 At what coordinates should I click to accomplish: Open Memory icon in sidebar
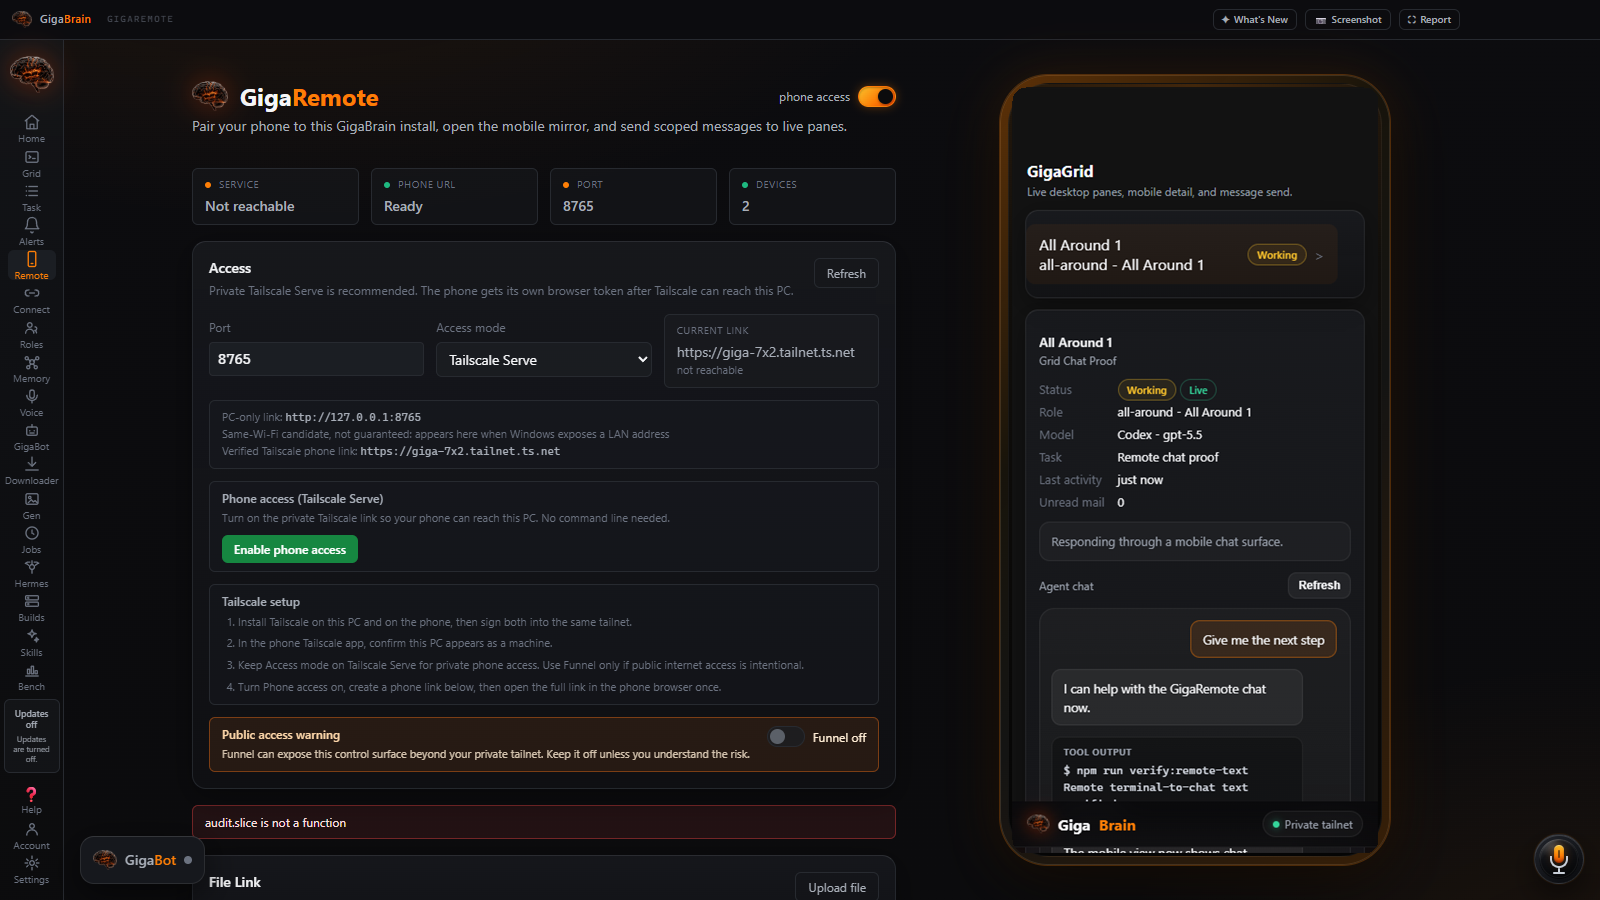[x=31, y=368]
